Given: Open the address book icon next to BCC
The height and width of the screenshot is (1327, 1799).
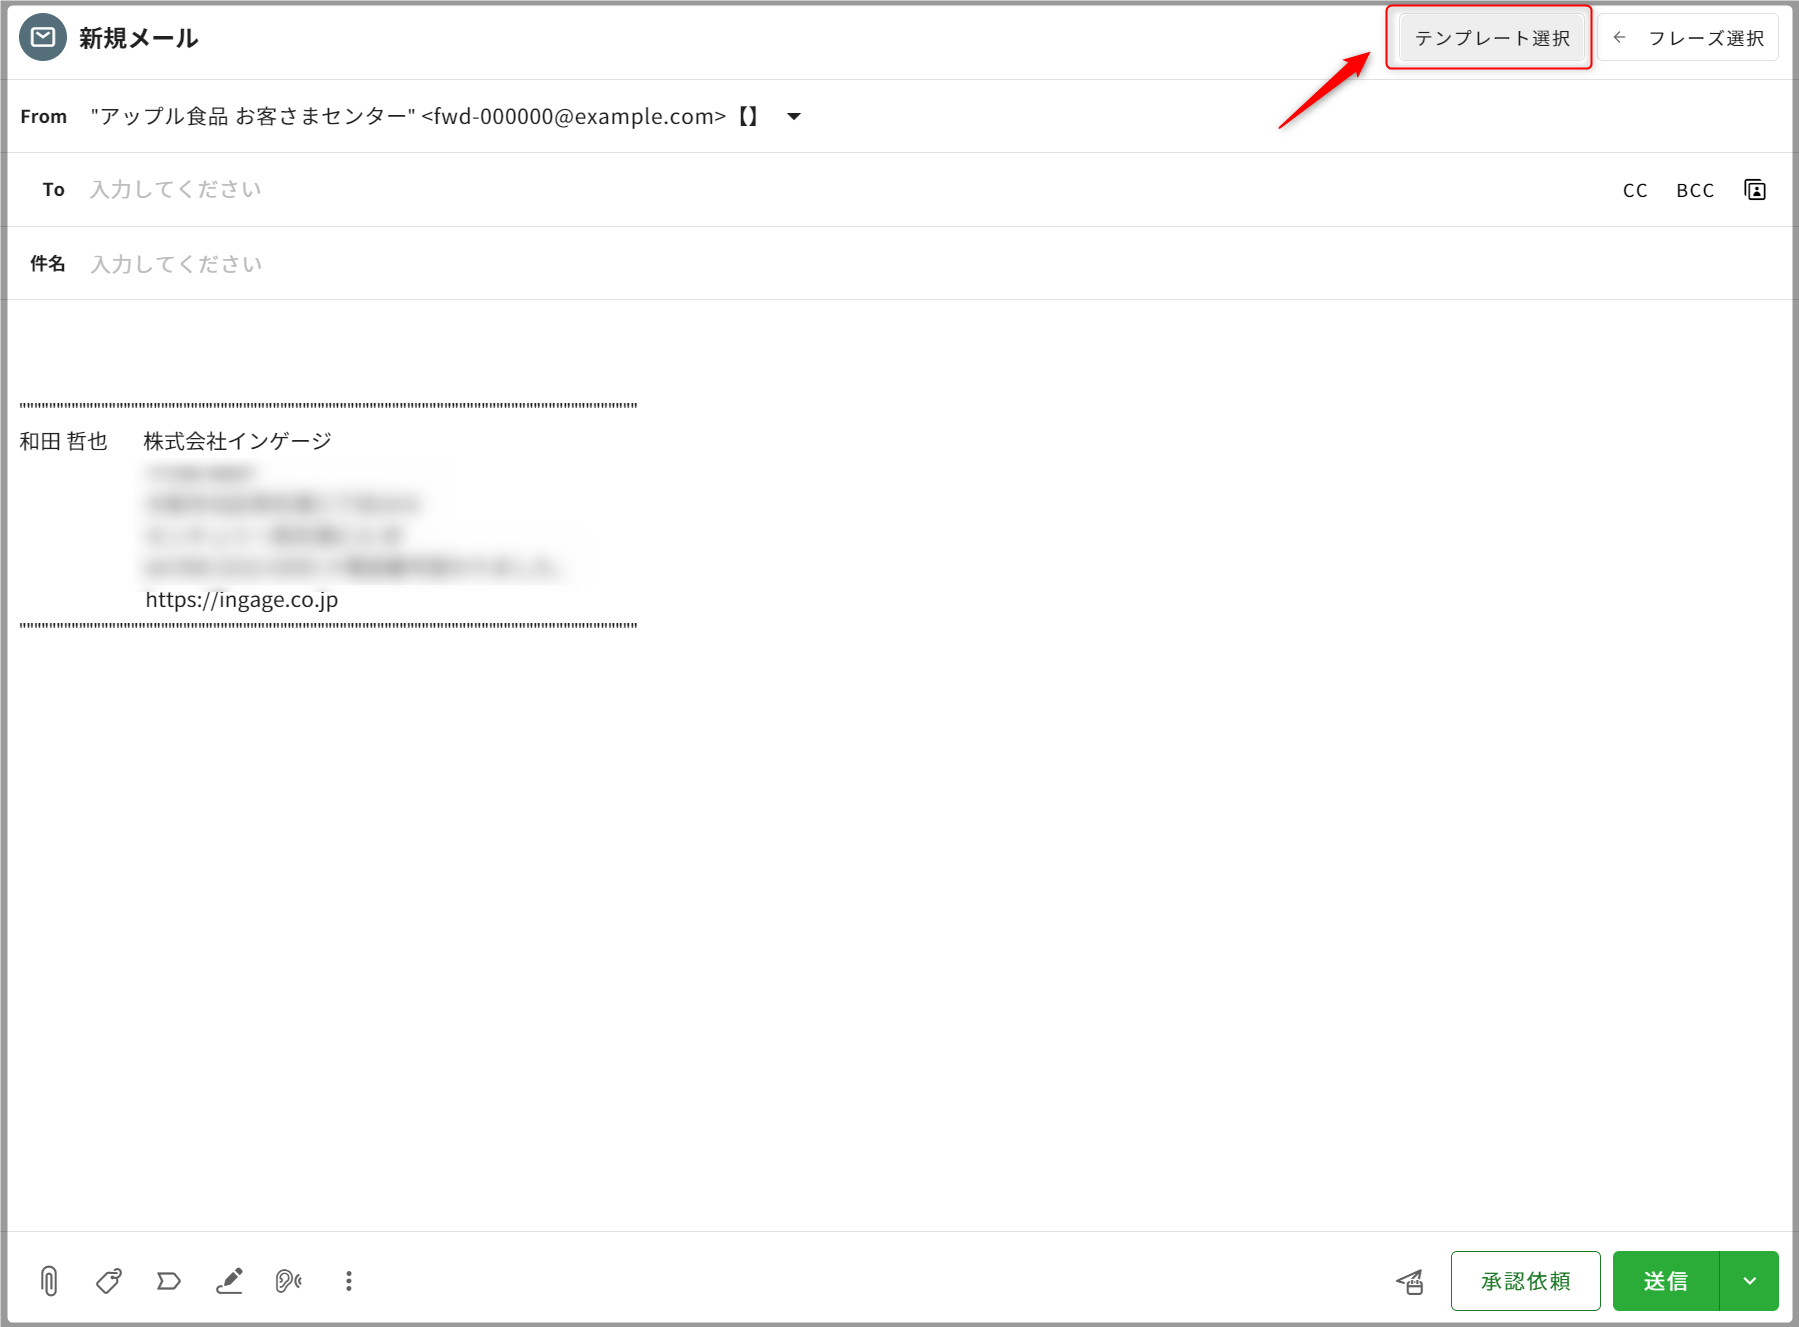Looking at the screenshot, I should [x=1755, y=190].
